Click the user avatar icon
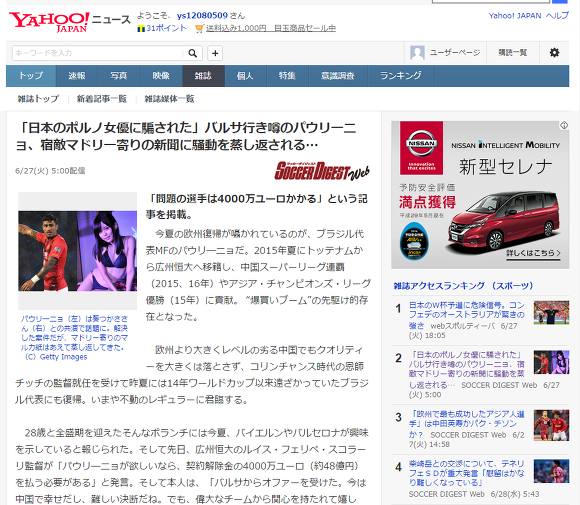Viewport: 580px width, 505px height. (417, 53)
